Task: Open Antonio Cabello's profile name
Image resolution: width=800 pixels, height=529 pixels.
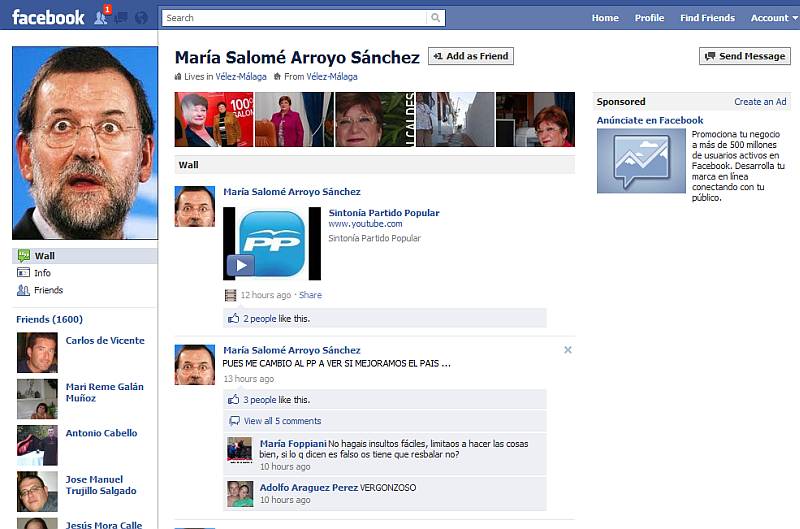Action: [102, 433]
